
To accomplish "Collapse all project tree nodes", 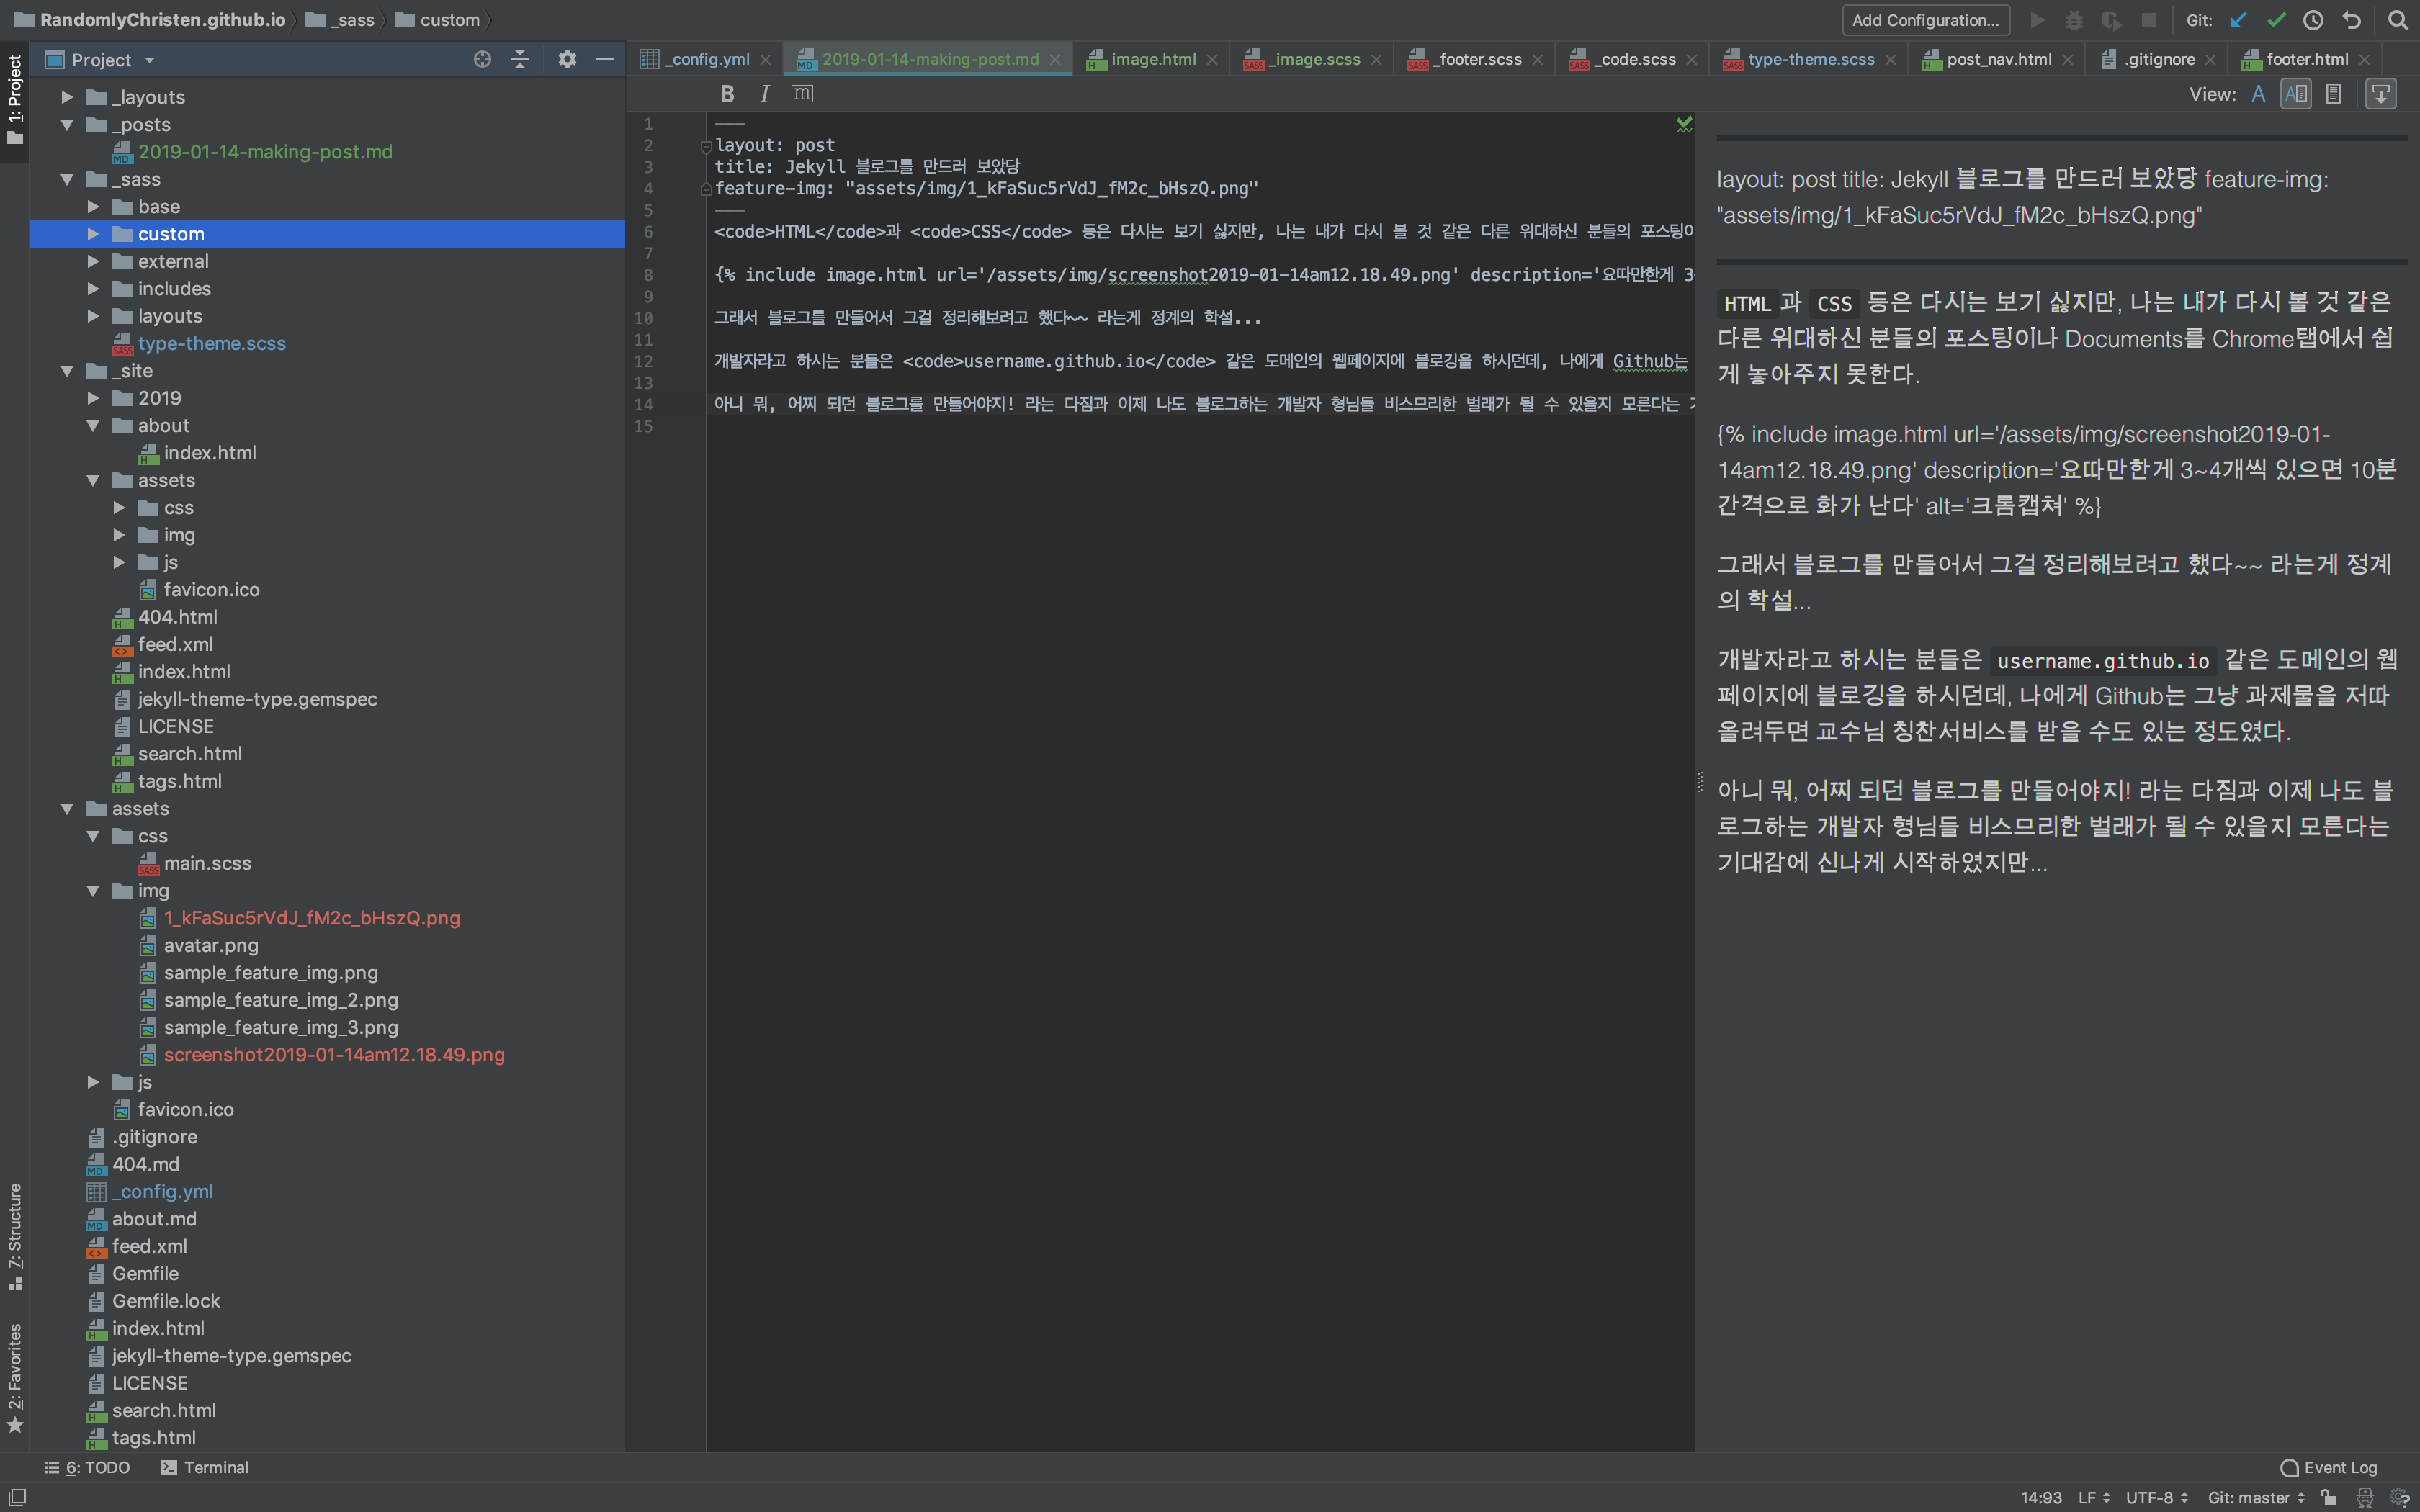I will click(x=520, y=60).
